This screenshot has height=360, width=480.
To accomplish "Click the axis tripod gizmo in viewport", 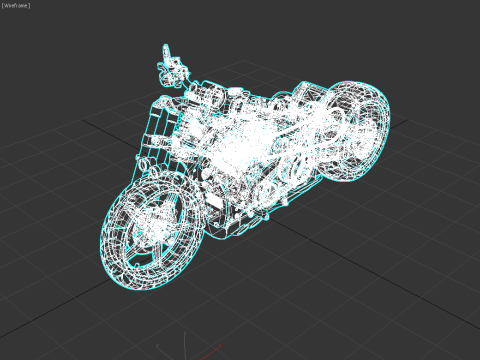I will [x=188, y=346].
